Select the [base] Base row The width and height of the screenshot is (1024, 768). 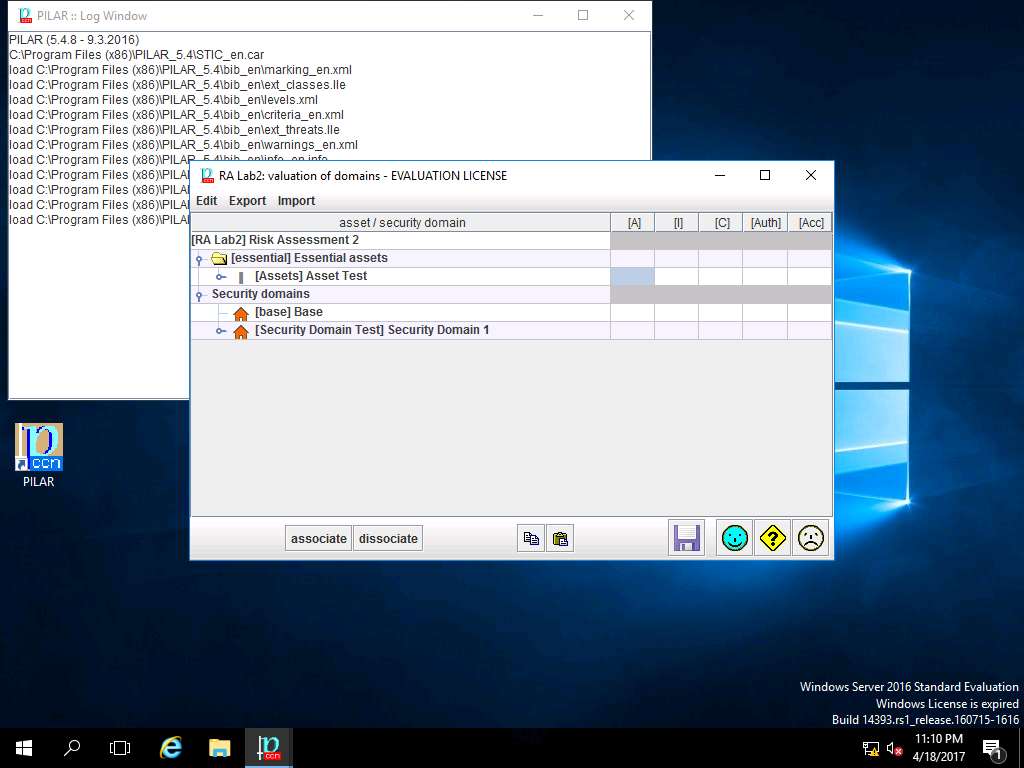pos(401,312)
